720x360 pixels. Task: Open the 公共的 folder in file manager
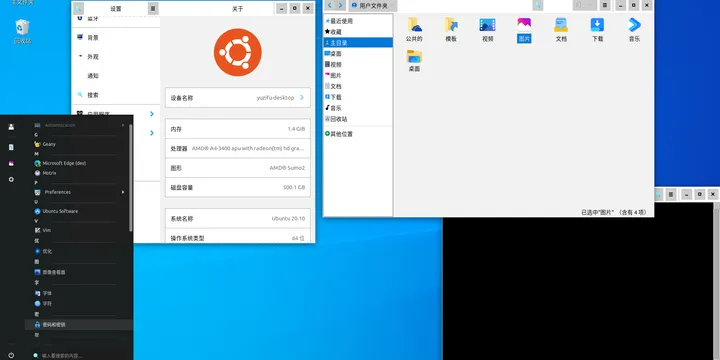pos(414,30)
